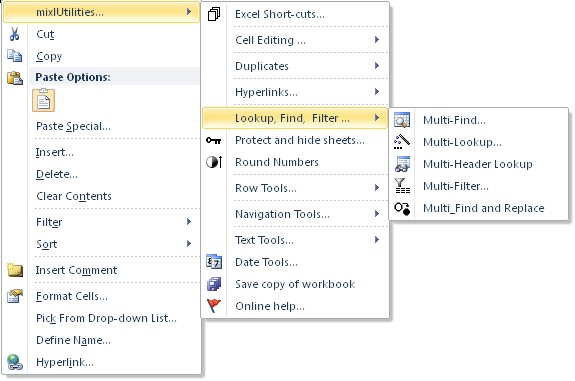
Task: Click the Date Tools calendar icon
Action: [x=214, y=262]
